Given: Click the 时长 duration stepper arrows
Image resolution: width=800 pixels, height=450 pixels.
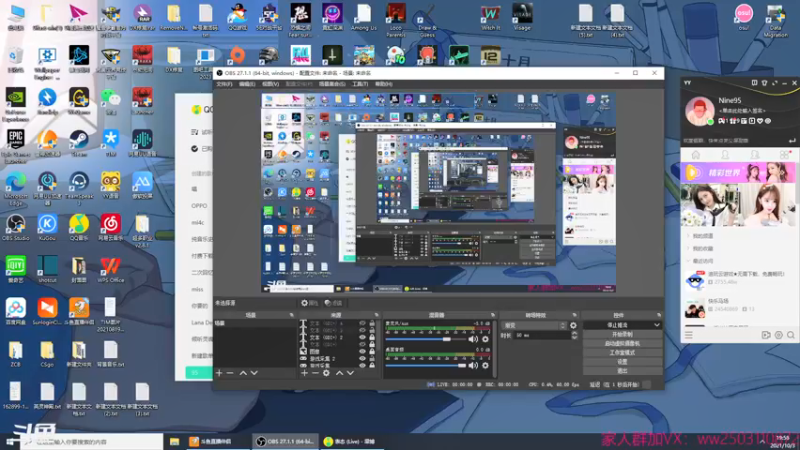Looking at the screenshot, I should (574, 335).
